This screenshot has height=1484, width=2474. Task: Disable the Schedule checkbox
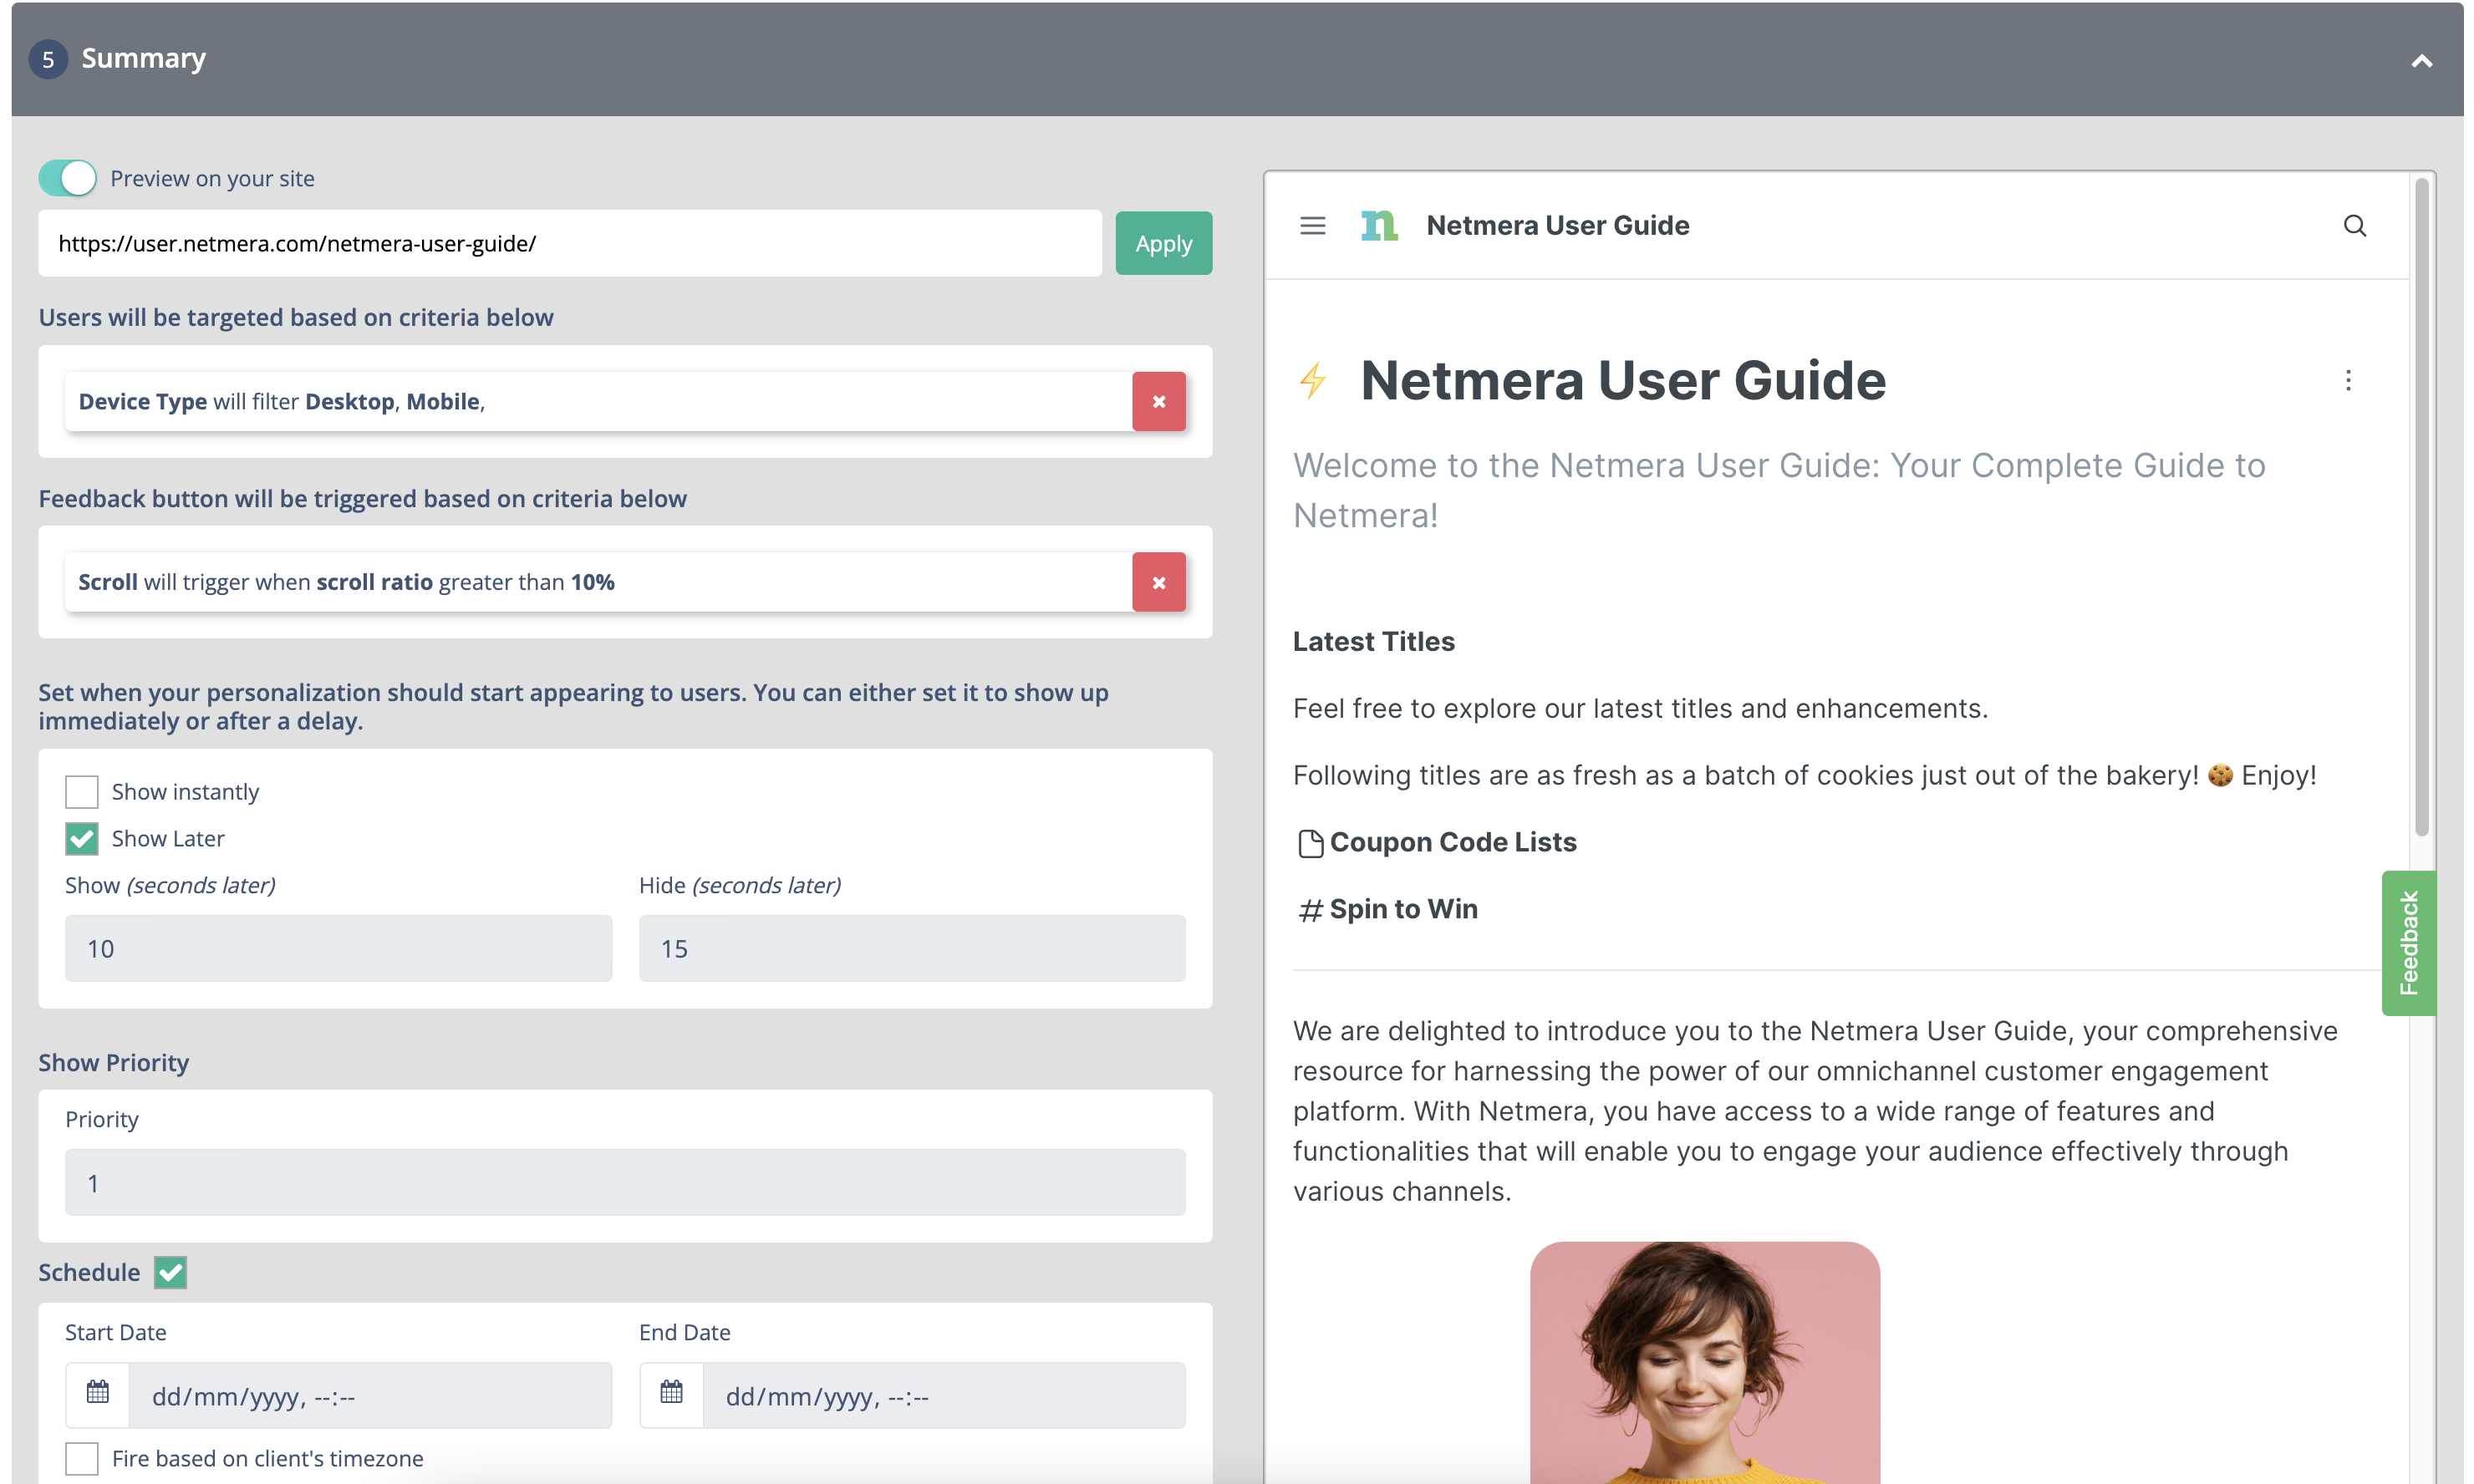pyautogui.click(x=171, y=1272)
